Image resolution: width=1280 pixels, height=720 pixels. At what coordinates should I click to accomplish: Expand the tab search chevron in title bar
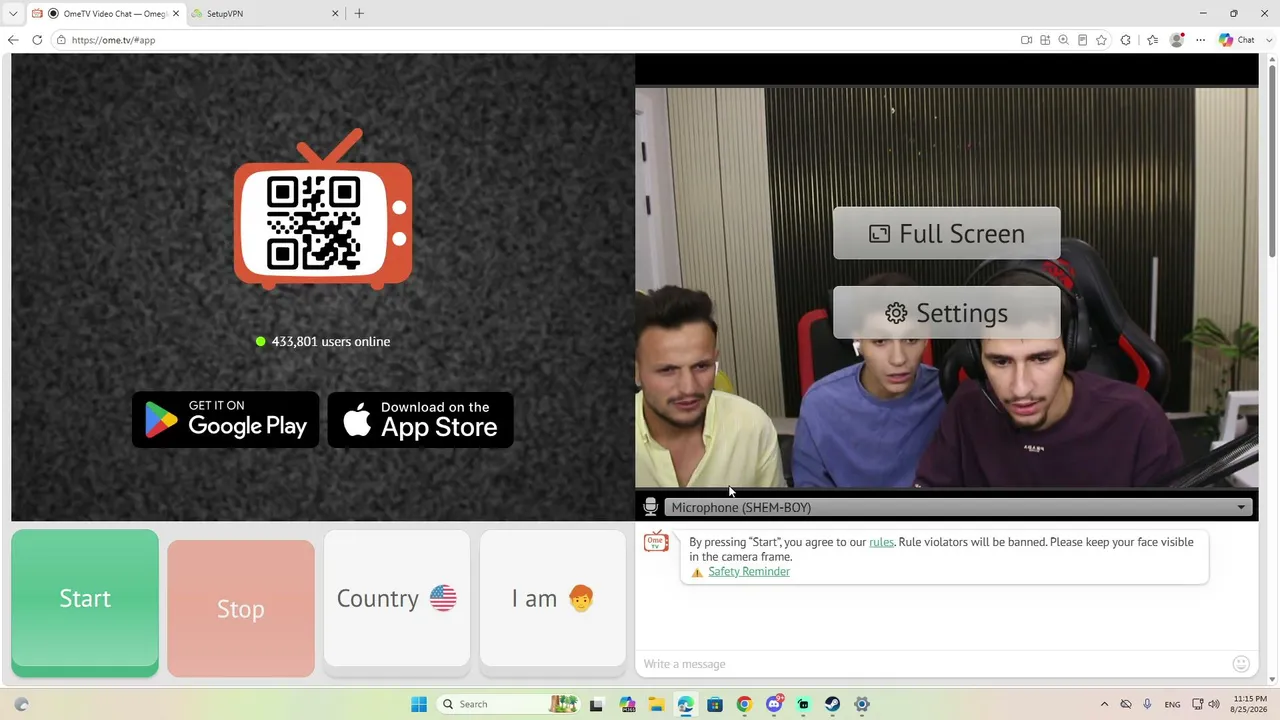[x=13, y=13]
